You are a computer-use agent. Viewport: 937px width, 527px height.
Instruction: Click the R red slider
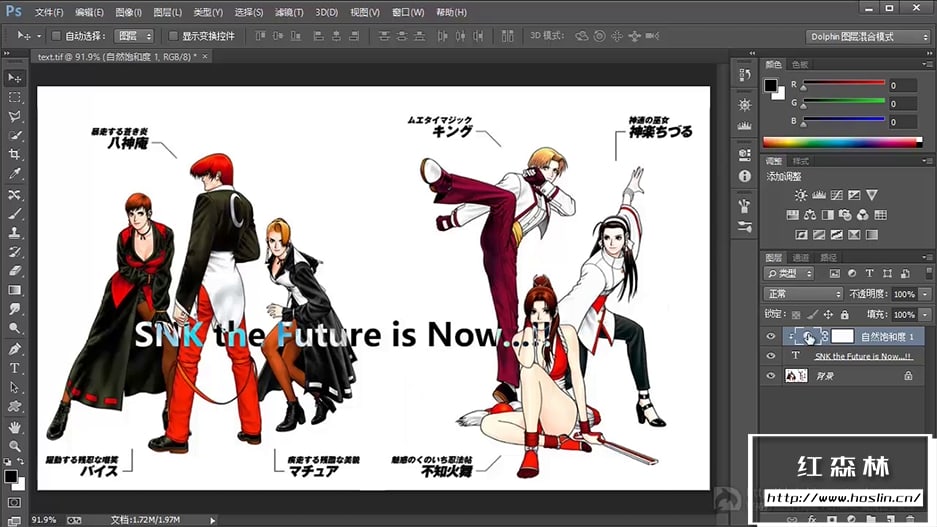(x=844, y=82)
